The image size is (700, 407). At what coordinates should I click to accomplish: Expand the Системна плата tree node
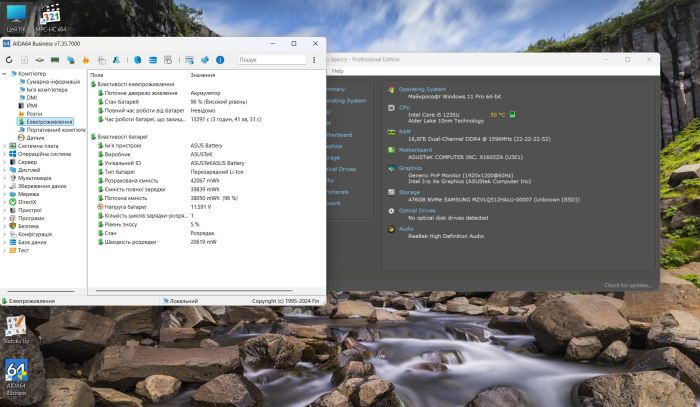(4, 146)
